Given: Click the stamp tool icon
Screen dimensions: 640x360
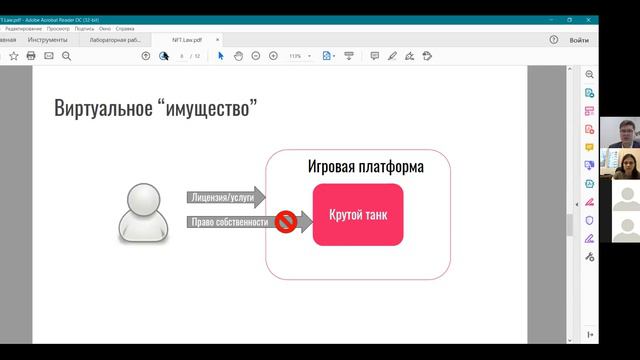Looking at the screenshot, I should (x=427, y=56).
